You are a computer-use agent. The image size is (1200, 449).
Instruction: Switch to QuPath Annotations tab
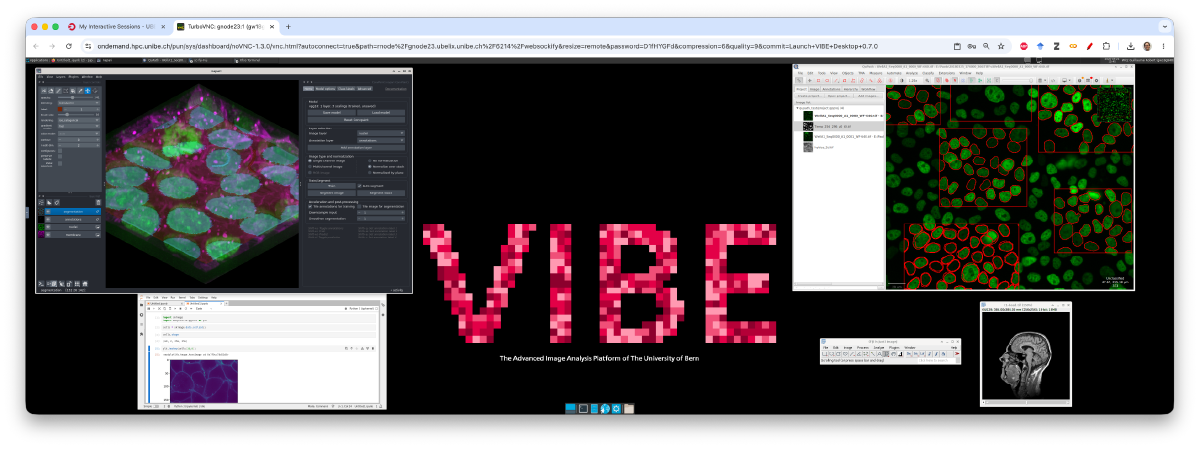(832, 89)
